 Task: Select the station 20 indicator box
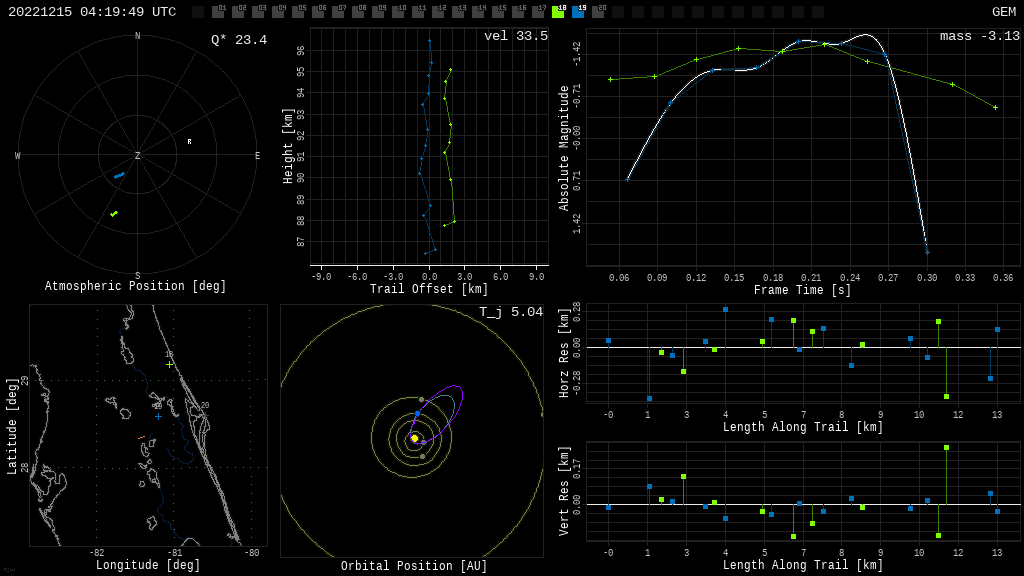pyautogui.click(x=598, y=12)
